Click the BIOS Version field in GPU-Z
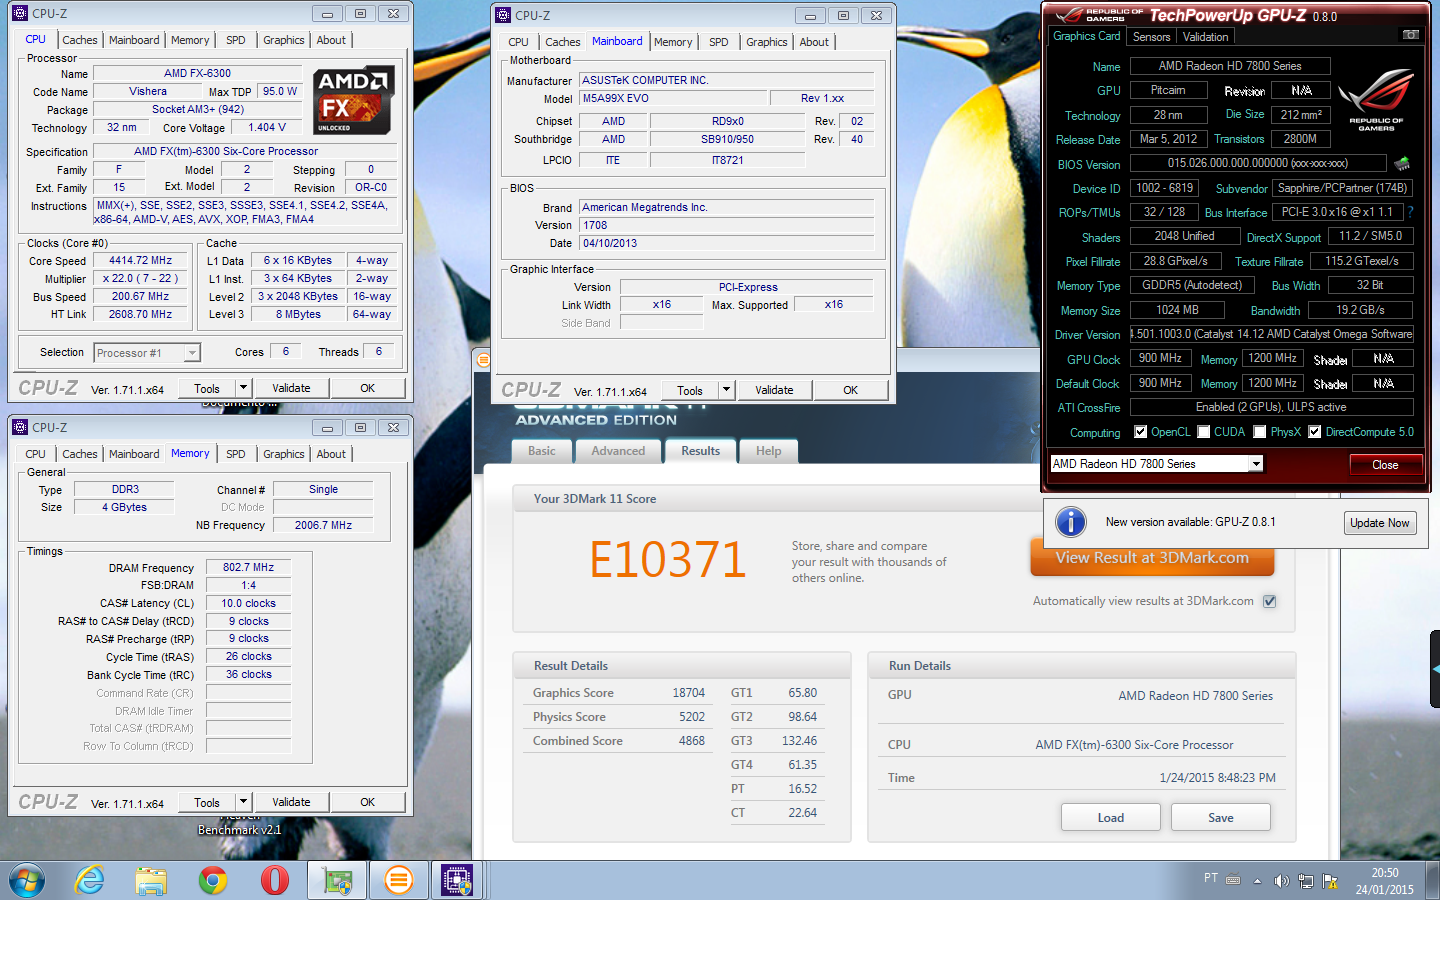The width and height of the screenshot is (1440, 960). (1258, 163)
